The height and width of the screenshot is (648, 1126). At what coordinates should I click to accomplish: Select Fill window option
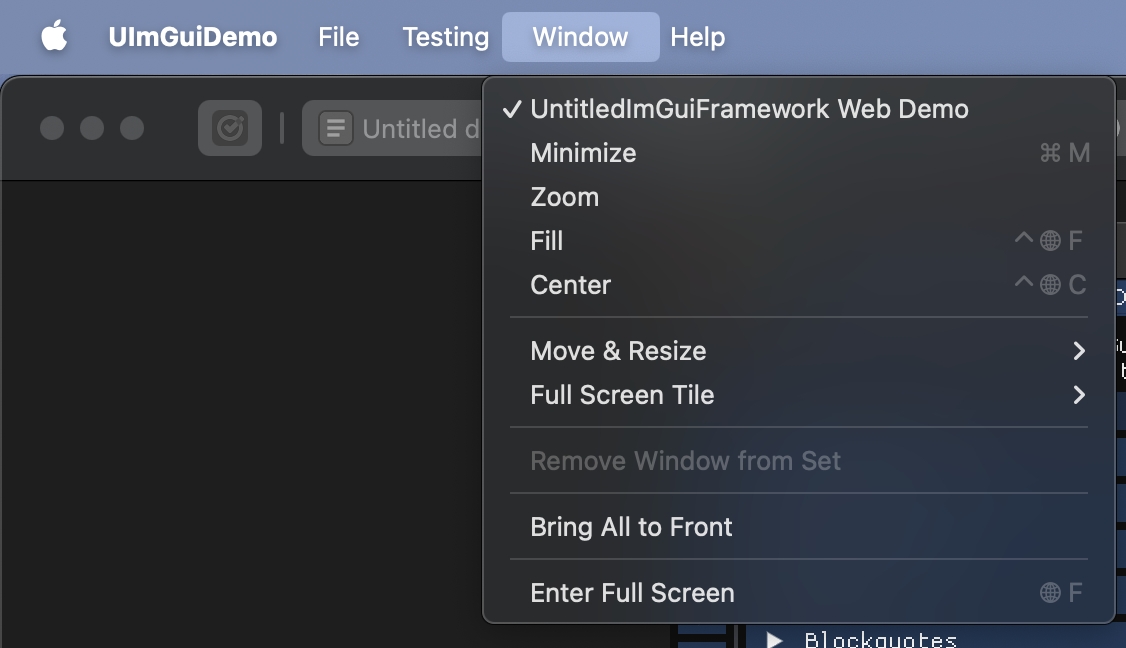point(799,241)
